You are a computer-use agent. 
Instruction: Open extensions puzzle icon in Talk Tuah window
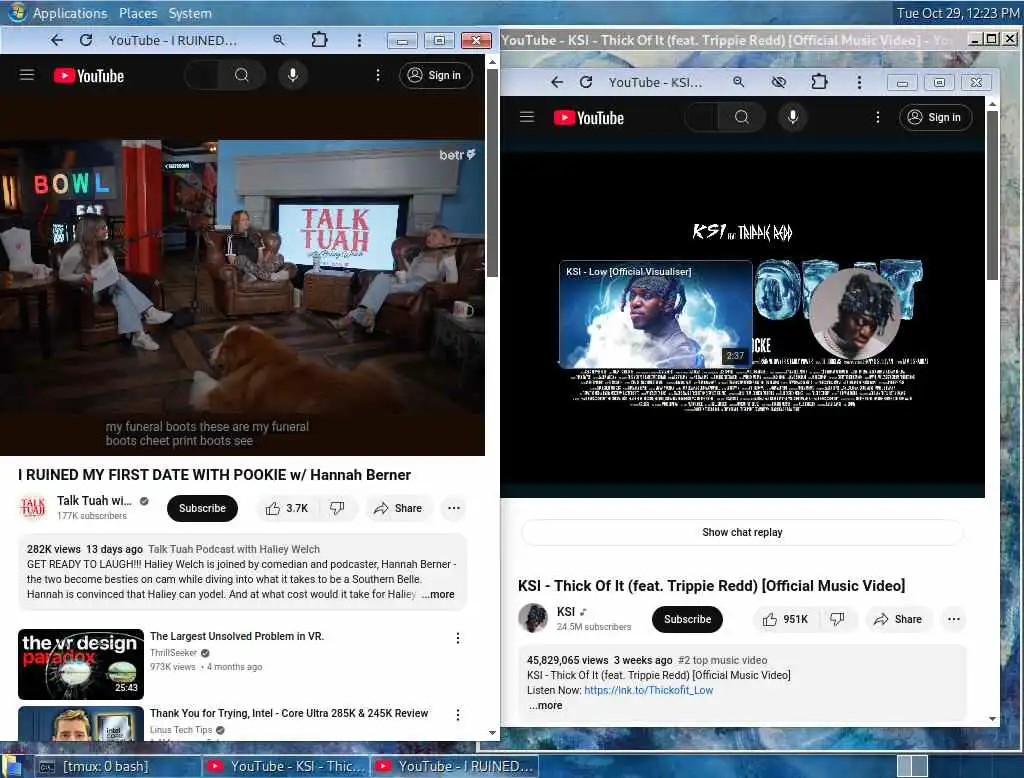click(x=319, y=40)
